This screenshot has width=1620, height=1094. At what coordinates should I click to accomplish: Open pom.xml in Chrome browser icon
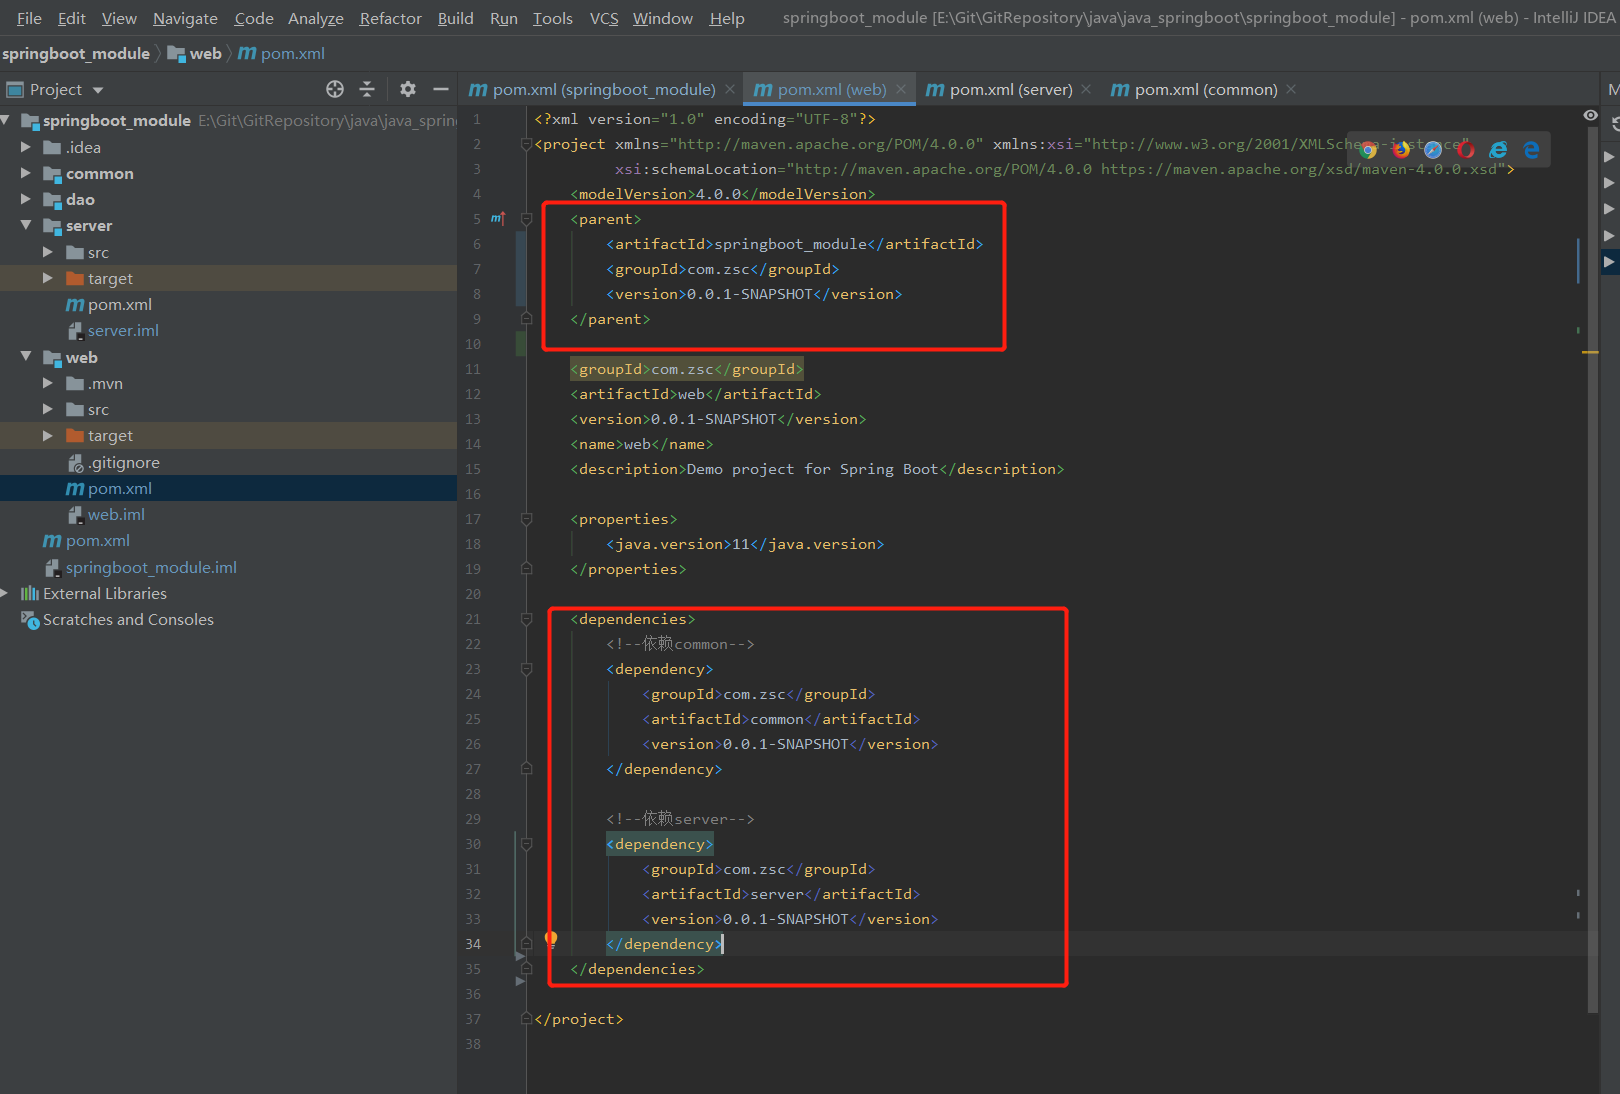tap(1368, 150)
